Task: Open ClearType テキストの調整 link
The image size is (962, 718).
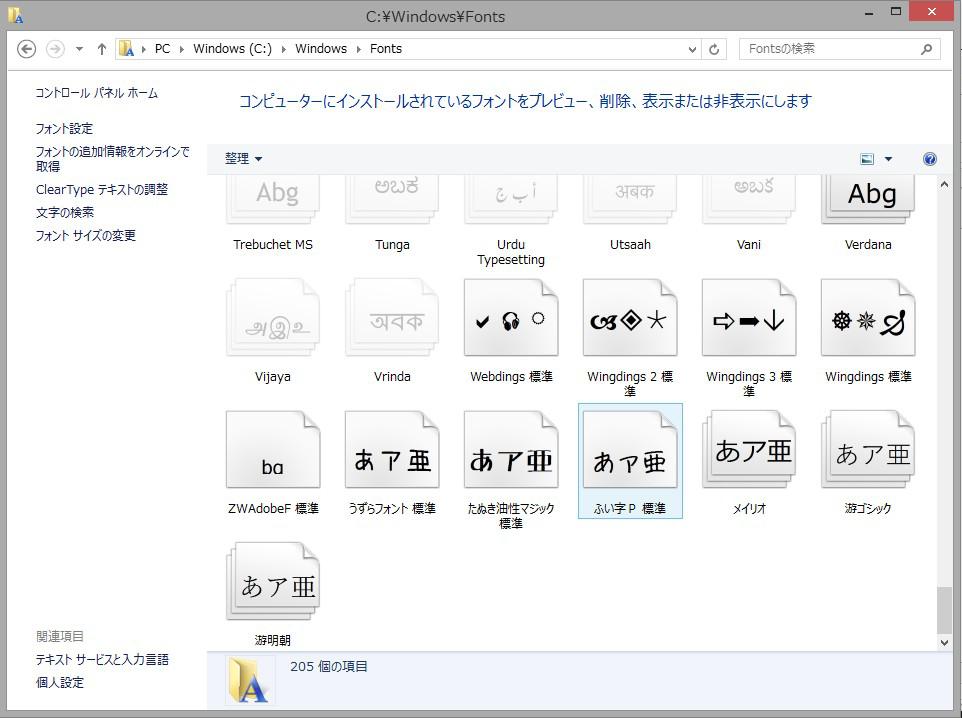Action: click(102, 190)
